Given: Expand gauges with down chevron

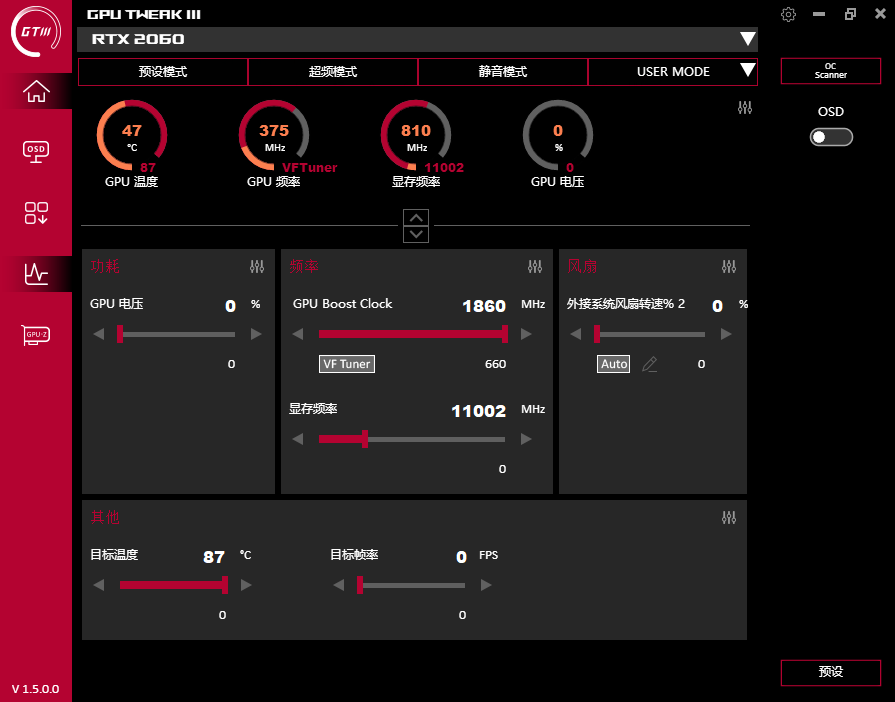Looking at the screenshot, I should click(x=416, y=234).
